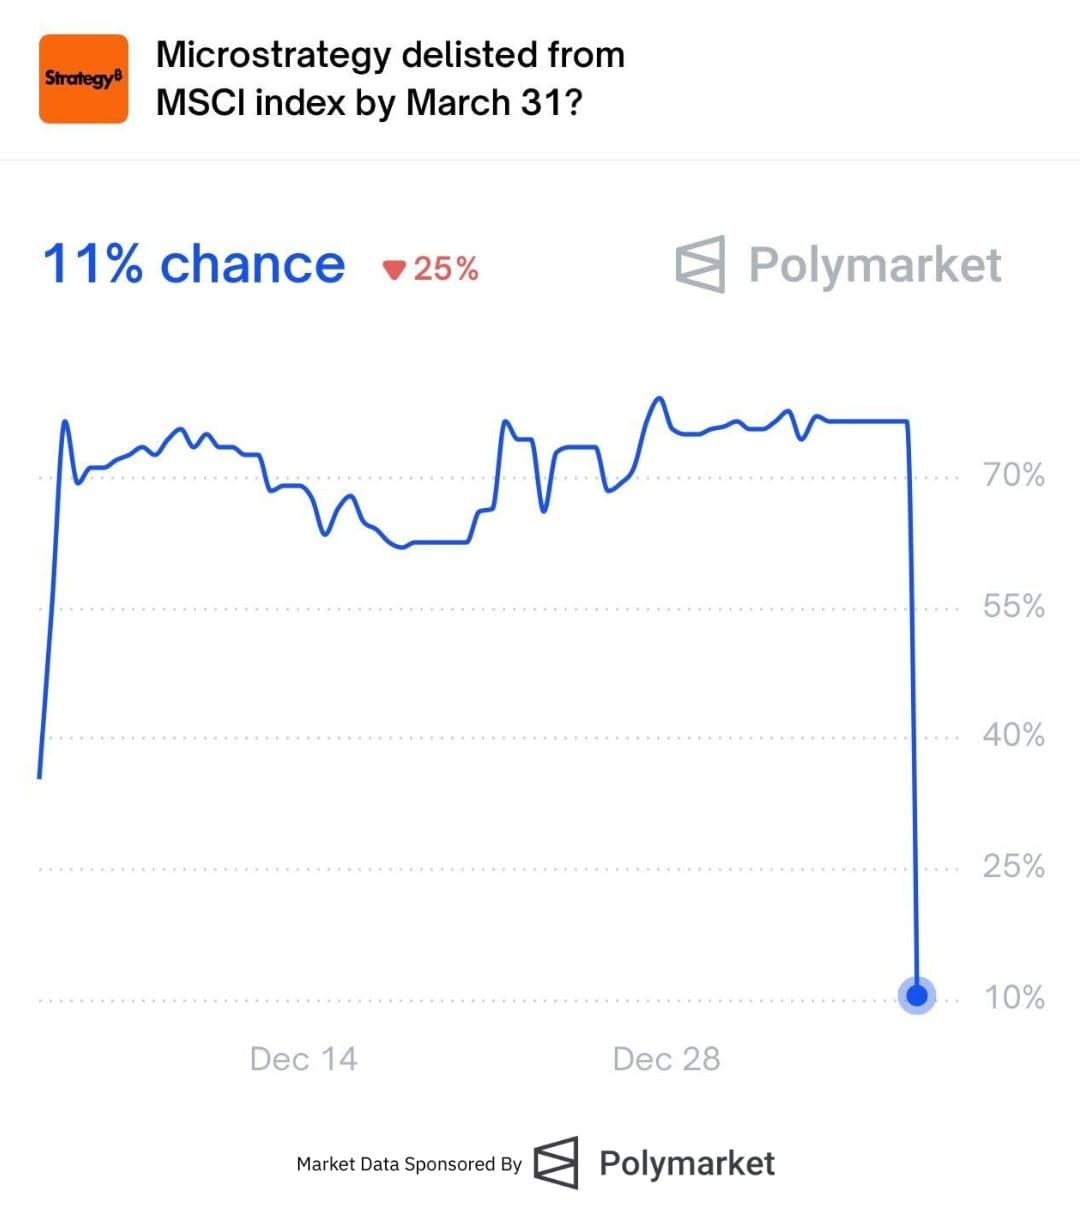Image resolution: width=1080 pixels, height=1231 pixels.
Task: Select the Dec 28 date label
Action: (666, 1059)
